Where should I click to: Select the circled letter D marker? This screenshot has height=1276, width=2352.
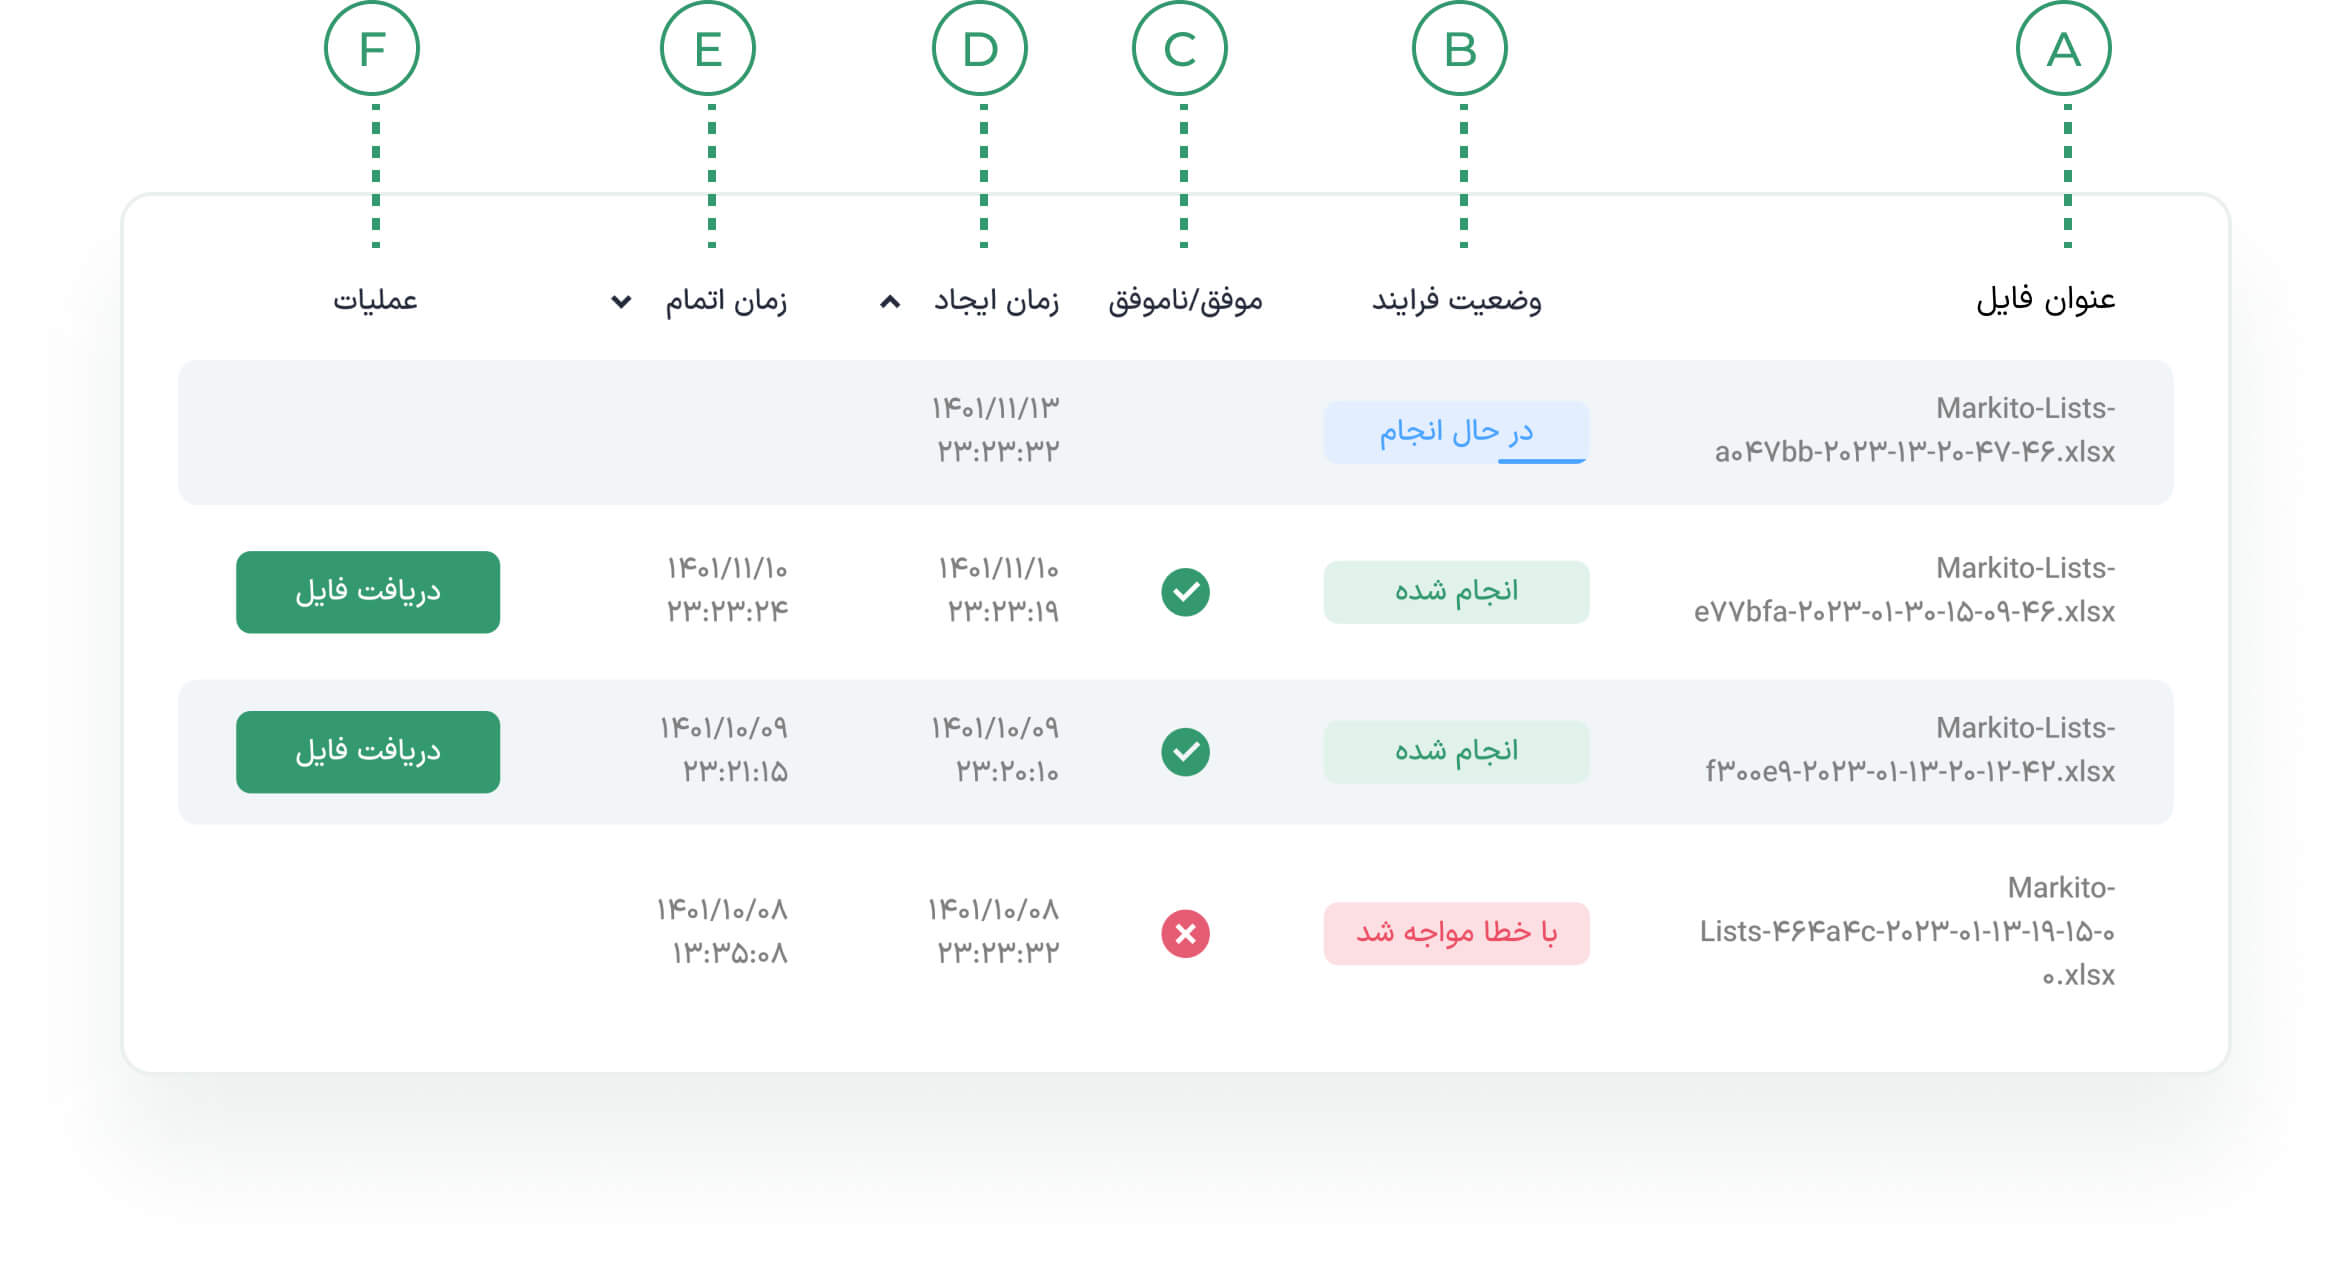pos(979,49)
